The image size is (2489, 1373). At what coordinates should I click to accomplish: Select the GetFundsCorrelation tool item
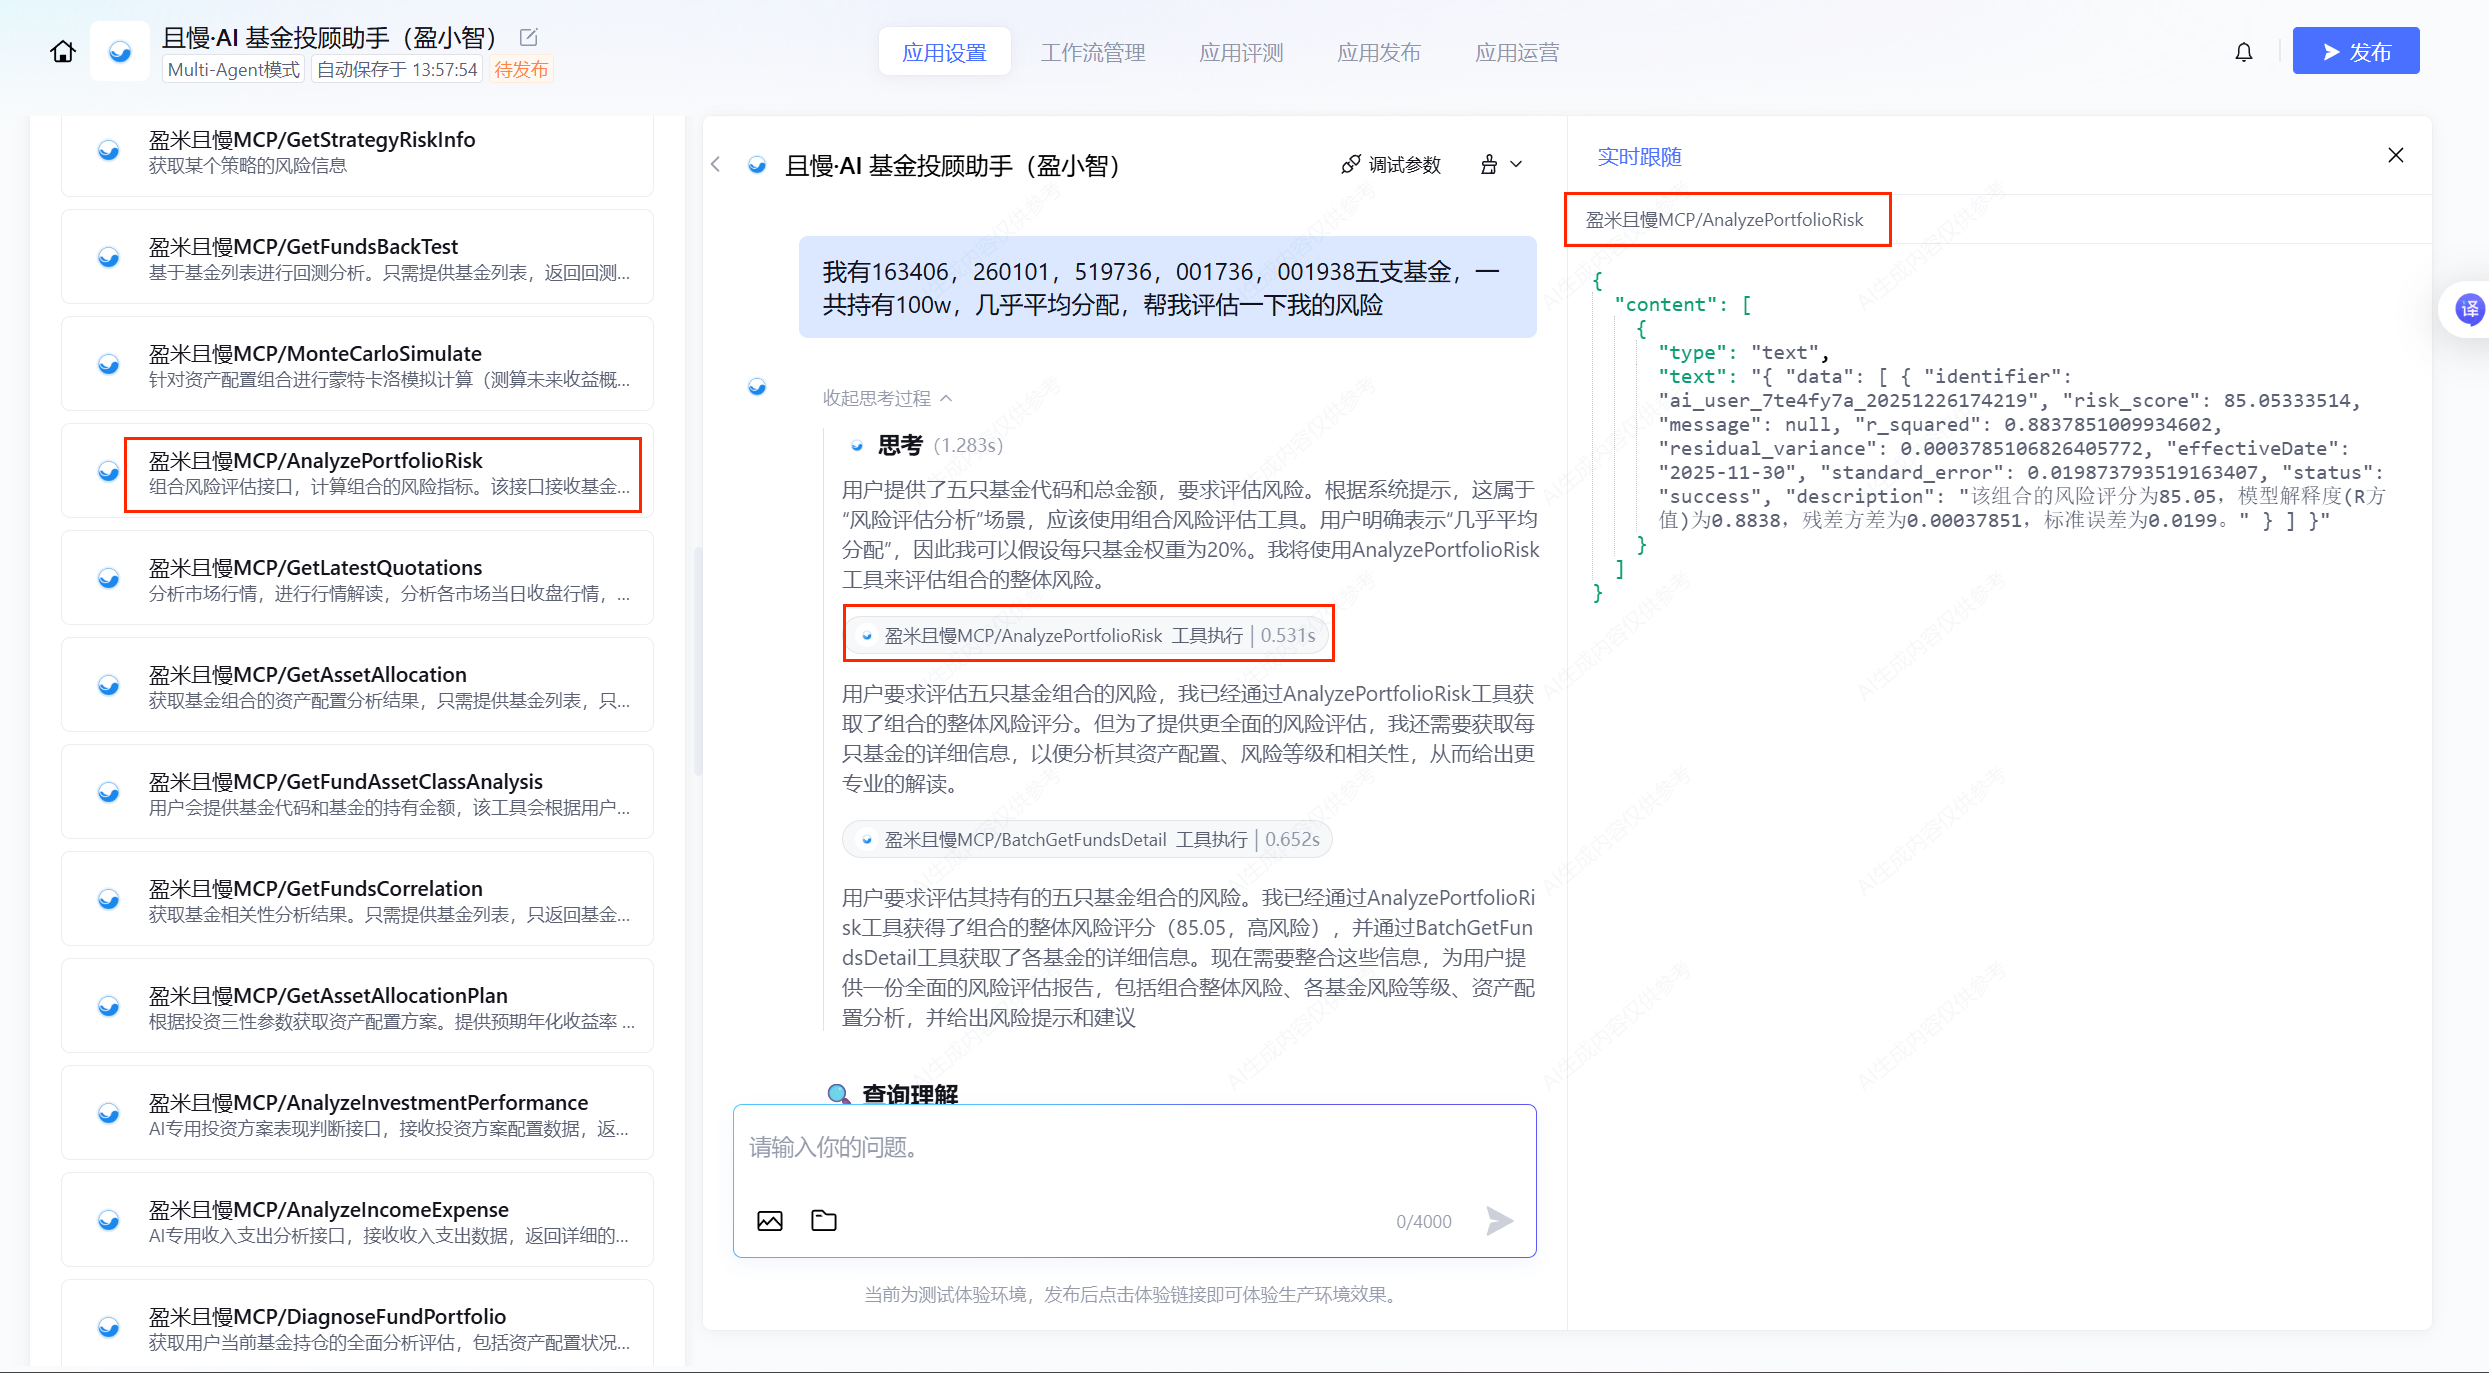click(x=357, y=900)
